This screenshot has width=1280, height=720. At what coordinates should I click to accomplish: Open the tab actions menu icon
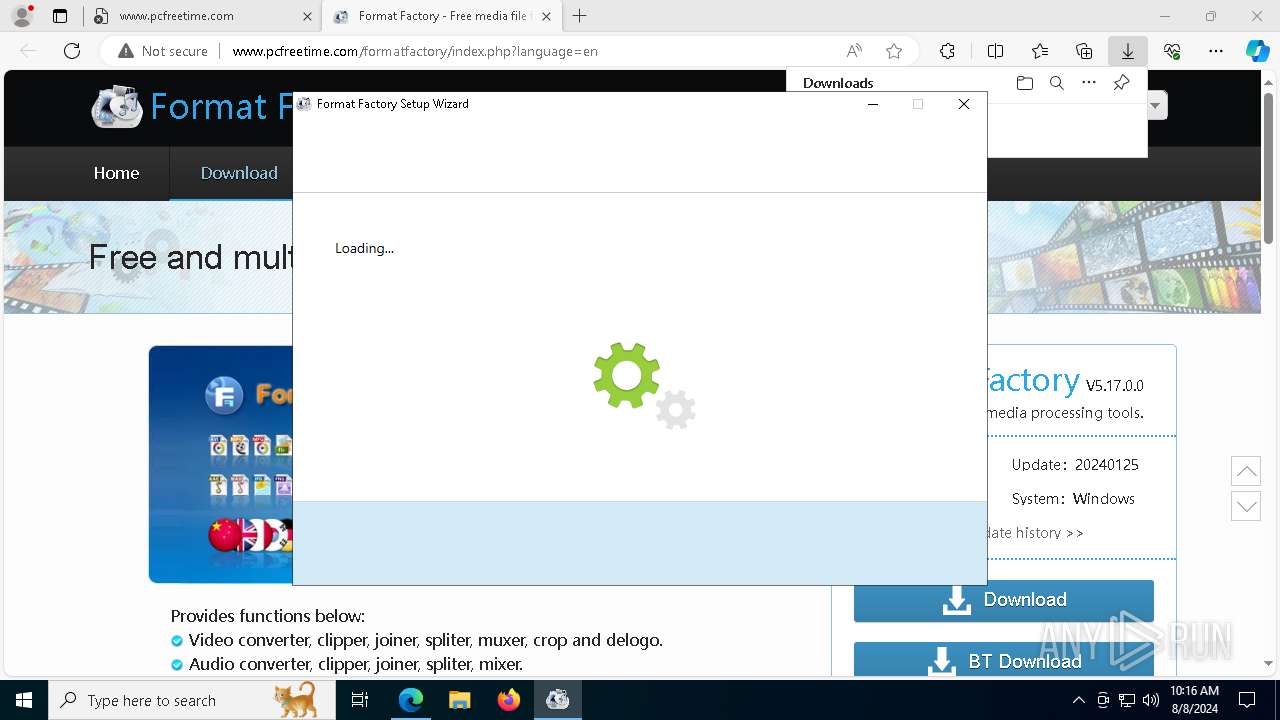point(60,16)
